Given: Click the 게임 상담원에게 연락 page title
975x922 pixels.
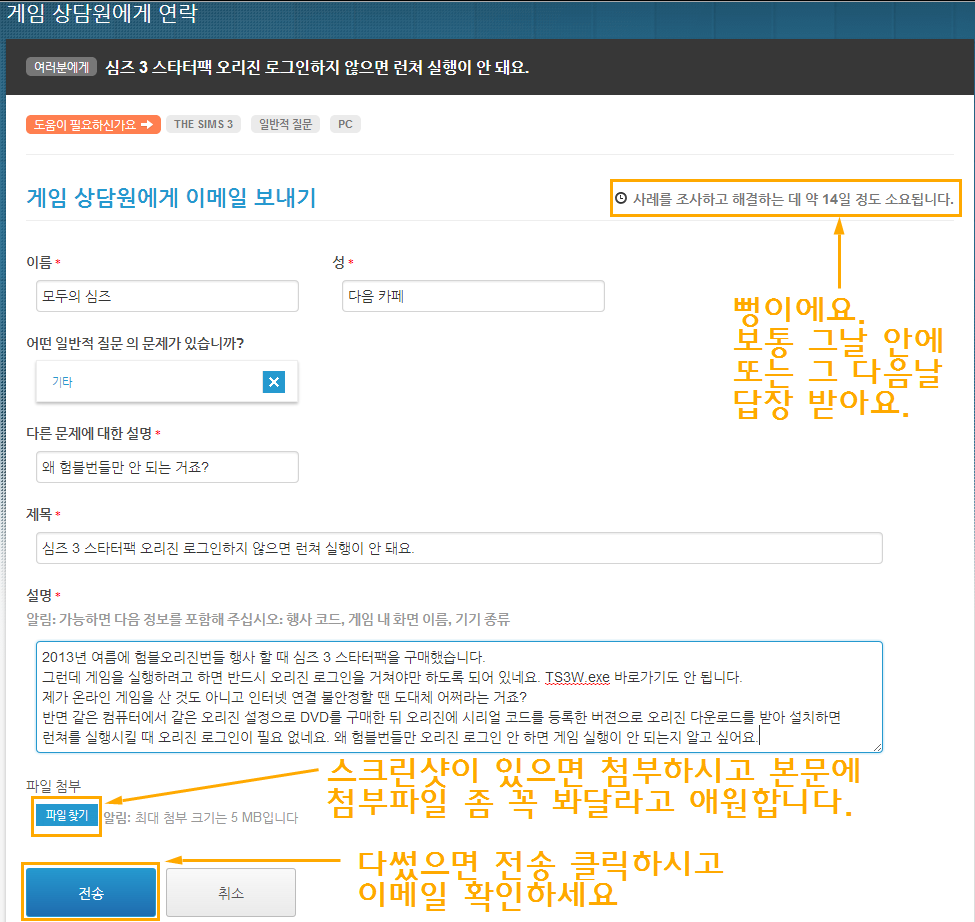Looking at the screenshot, I should (x=102, y=14).
